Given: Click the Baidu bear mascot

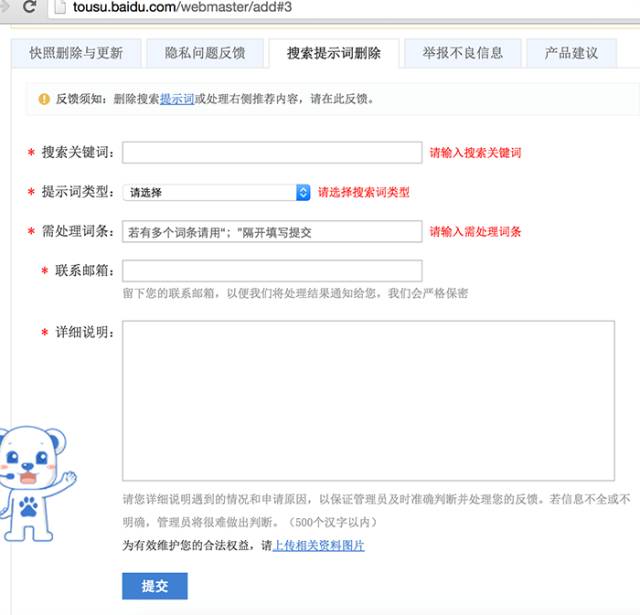Looking at the screenshot, I should point(35,484).
